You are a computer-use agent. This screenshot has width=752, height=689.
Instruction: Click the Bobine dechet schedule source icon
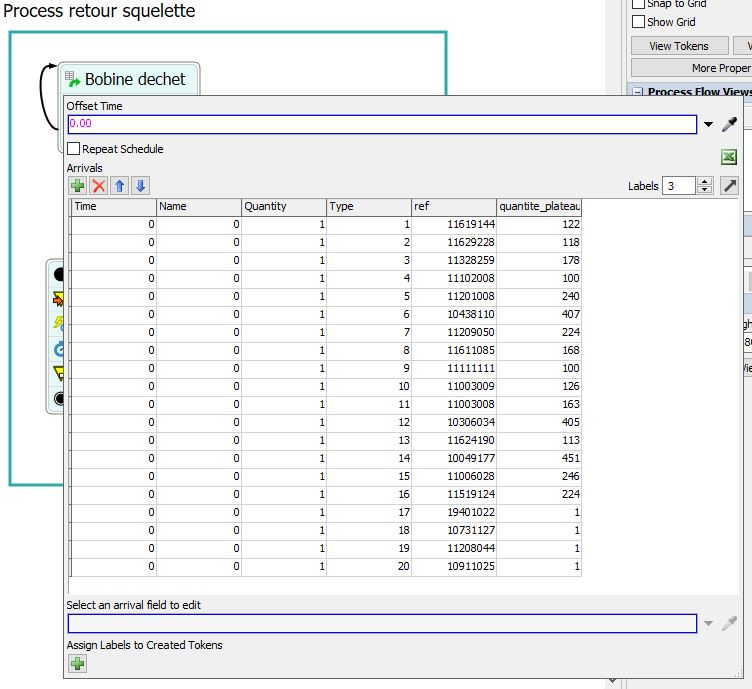point(73,79)
